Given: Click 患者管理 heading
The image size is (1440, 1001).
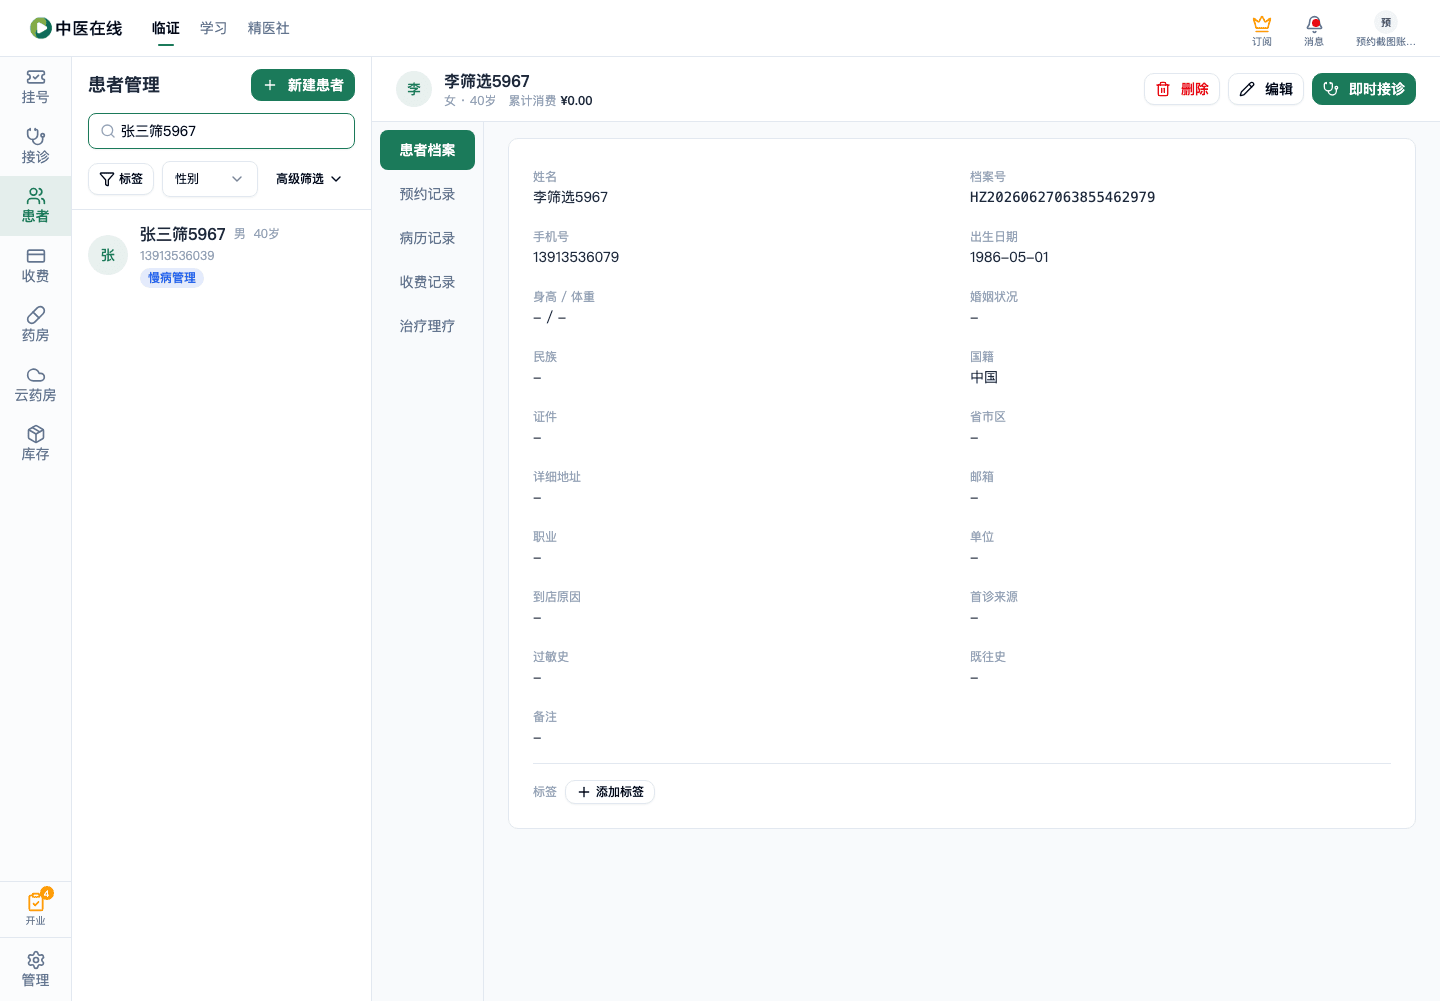Looking at the screenshot, I should [124, 85].
